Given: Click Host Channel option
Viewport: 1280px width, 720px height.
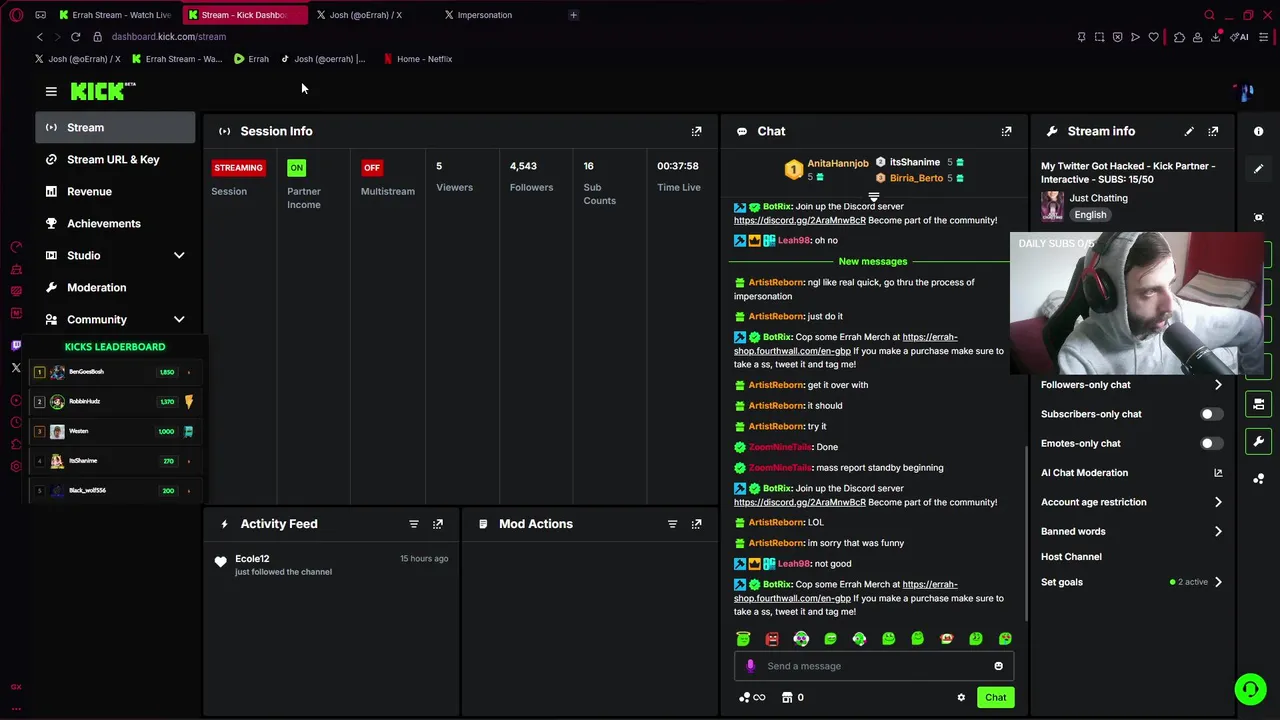Looking at the screenshot, I should (x=1071, y=557).
